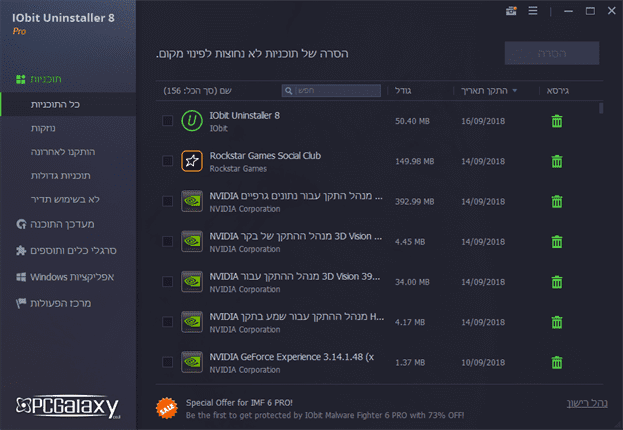Click the הסרה uninstall button
The width and height of the screenshot is (623, 430).
(552, 53)
